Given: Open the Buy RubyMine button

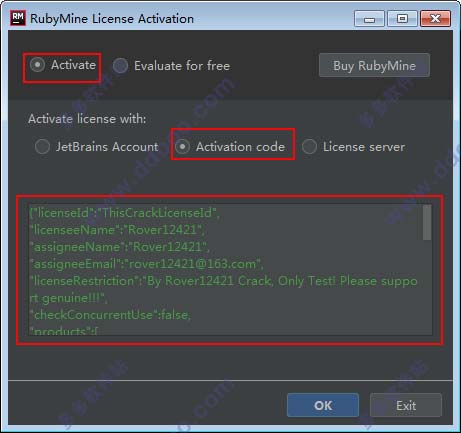Looking at the screenshot, I should pos(374,65).
